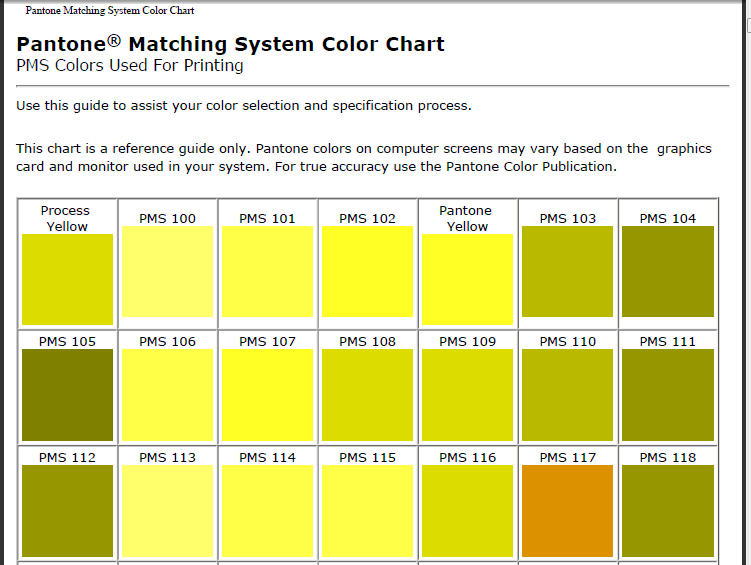Viewport: 751px width, 565px height.
Task: Click the PMS 107 yellow square
Action: (x=267, y=395)
